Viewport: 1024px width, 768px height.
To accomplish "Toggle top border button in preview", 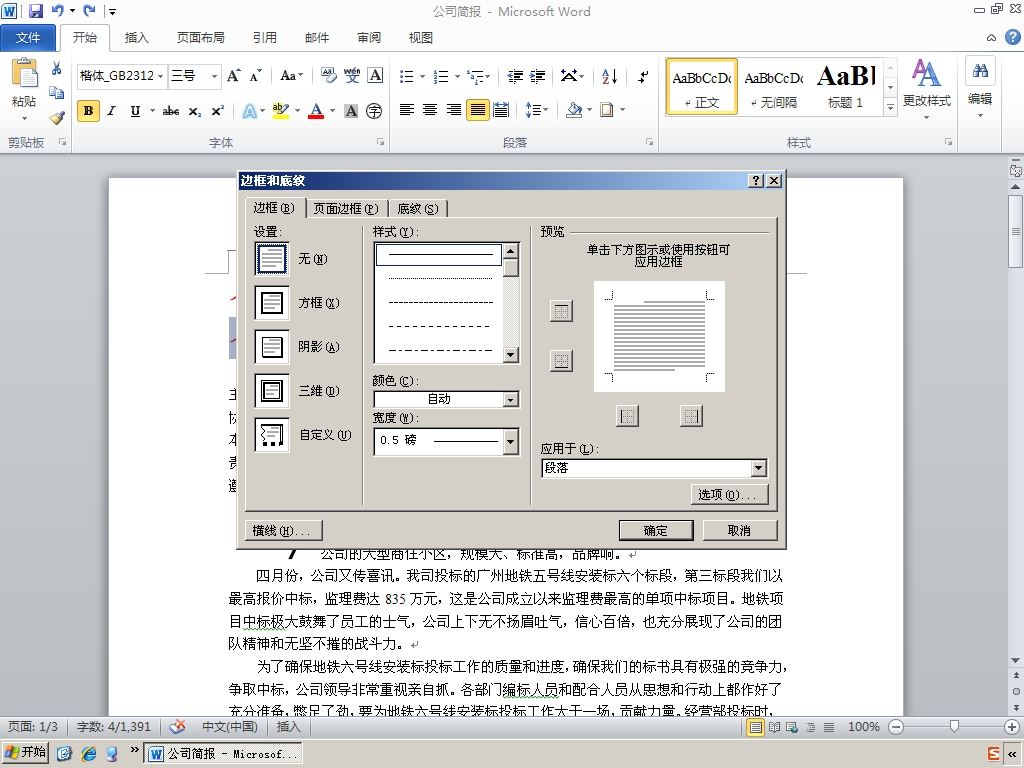I will tap(561, 312).
